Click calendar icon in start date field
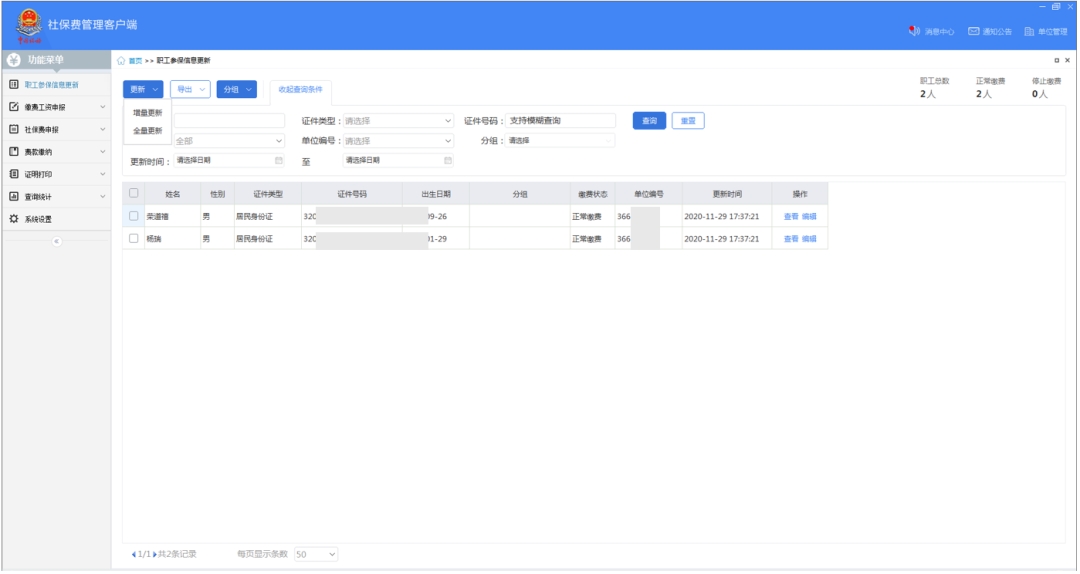 (x=279, y=160)
